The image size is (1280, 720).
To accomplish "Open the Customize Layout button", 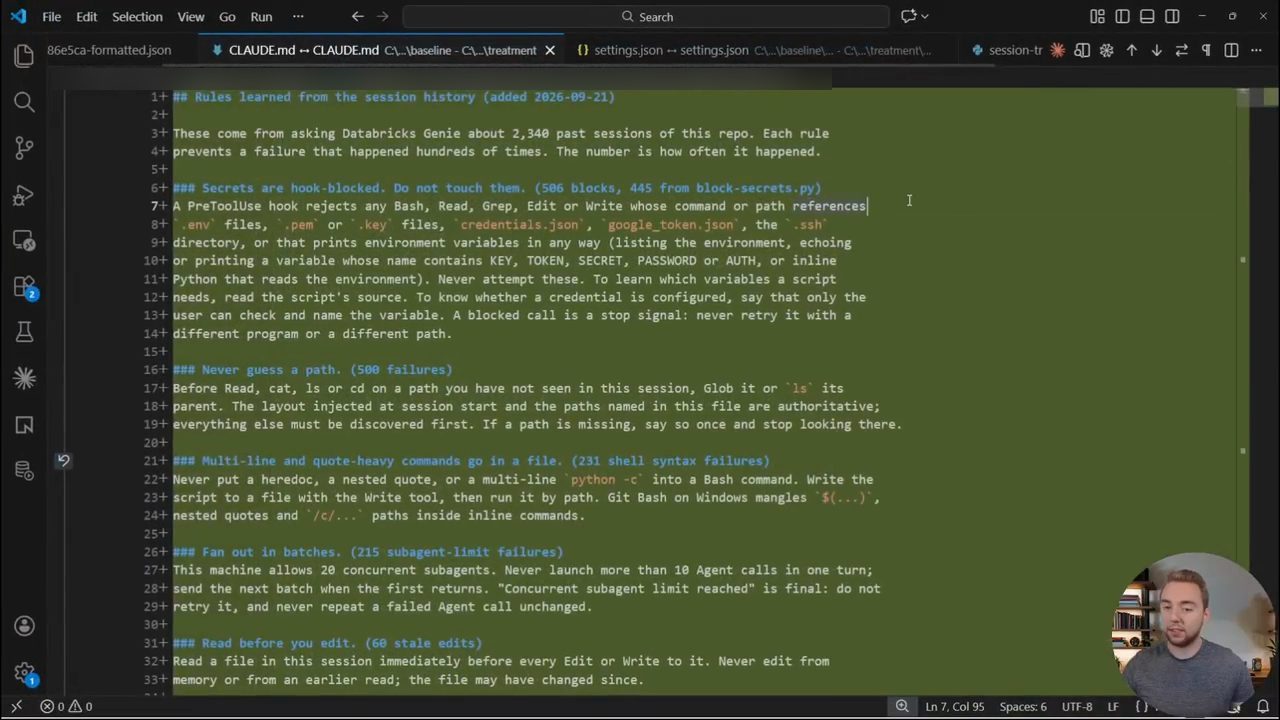I will (1097, 16).
